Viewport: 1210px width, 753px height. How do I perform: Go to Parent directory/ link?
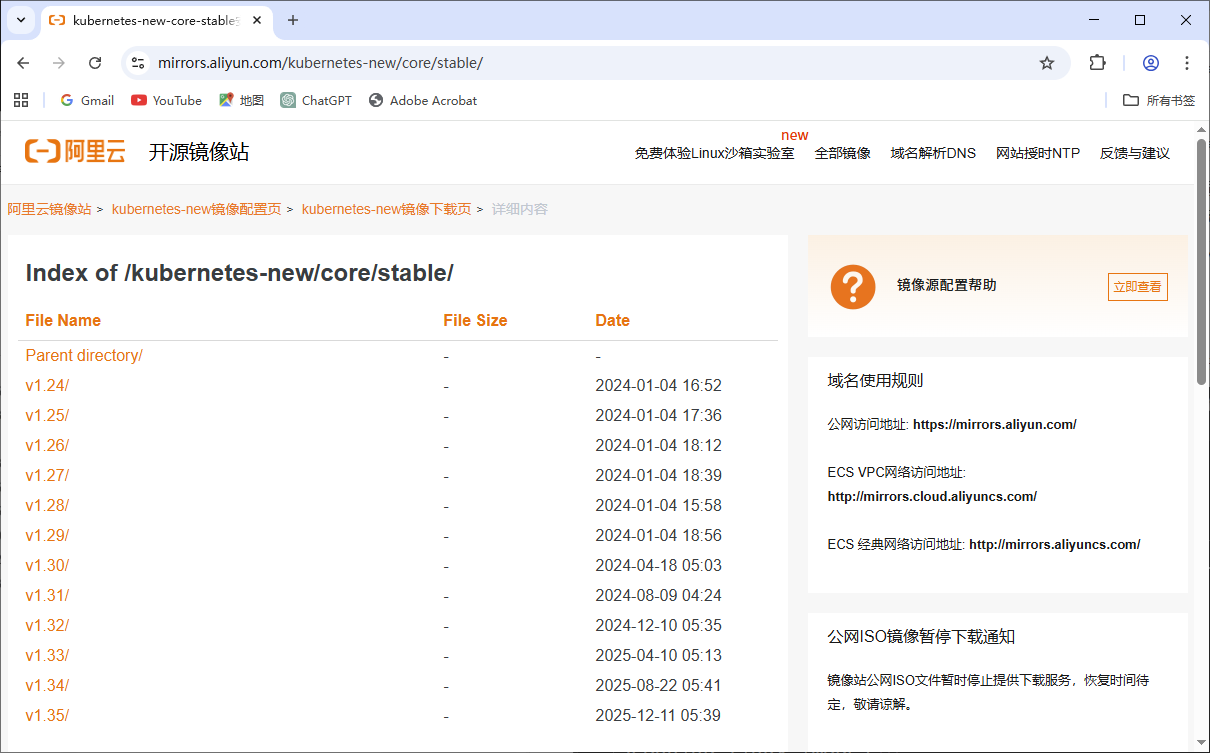(84, 356)
